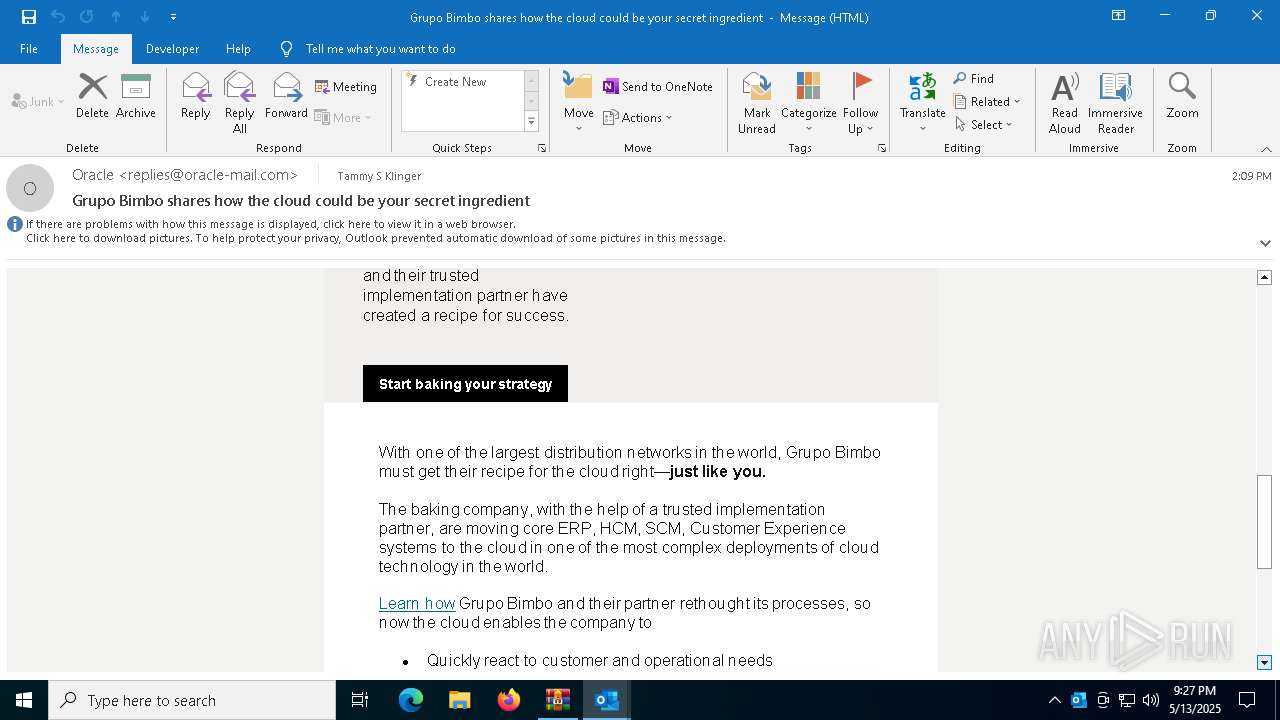This screenshot has height=720, width=1280.
Task: Click the volume tray icon
Action: pos(1151,700)
